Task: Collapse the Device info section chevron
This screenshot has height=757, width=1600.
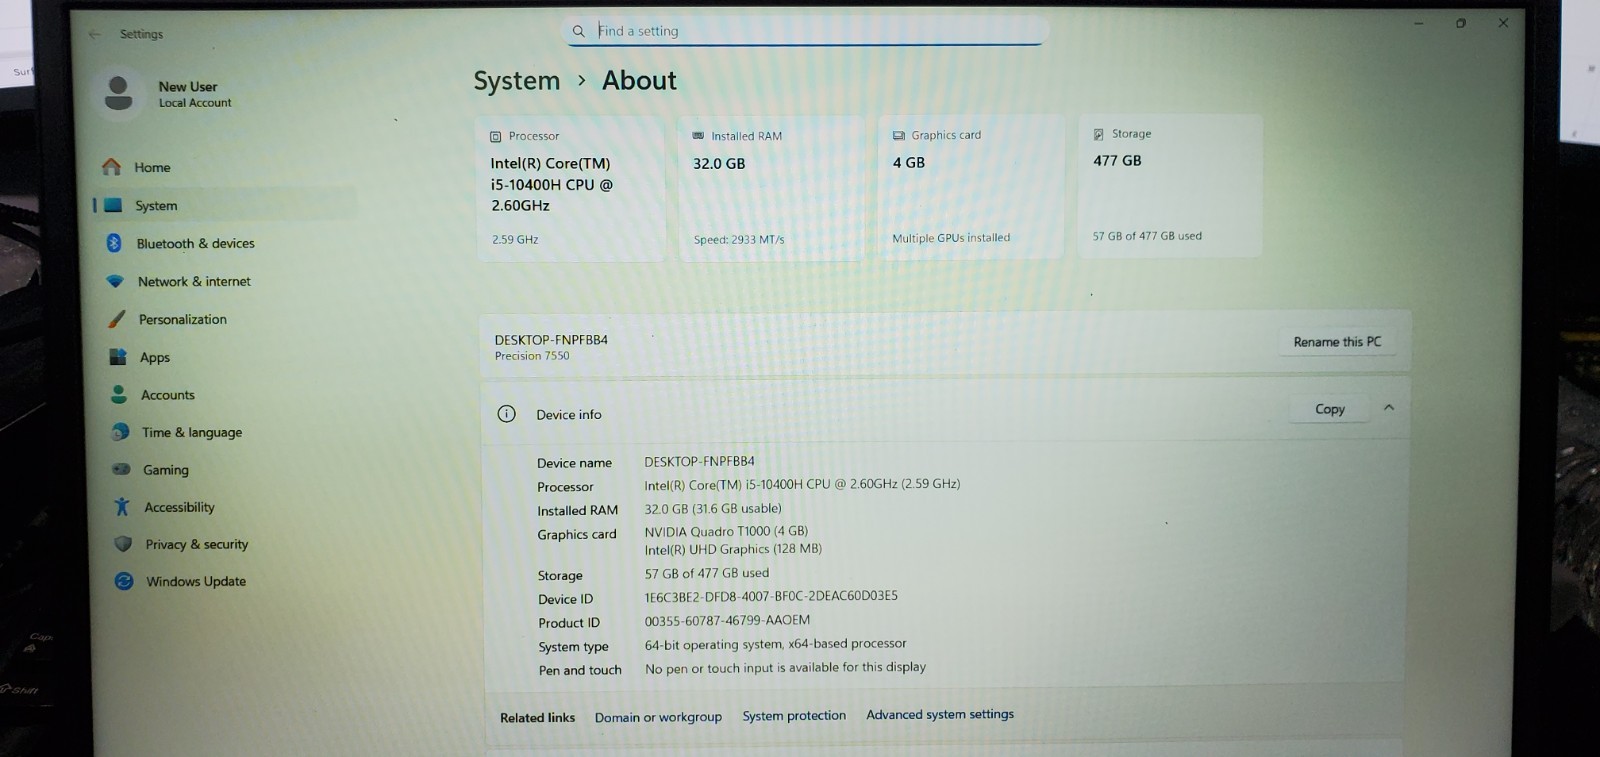Action: pos(1389,408)
